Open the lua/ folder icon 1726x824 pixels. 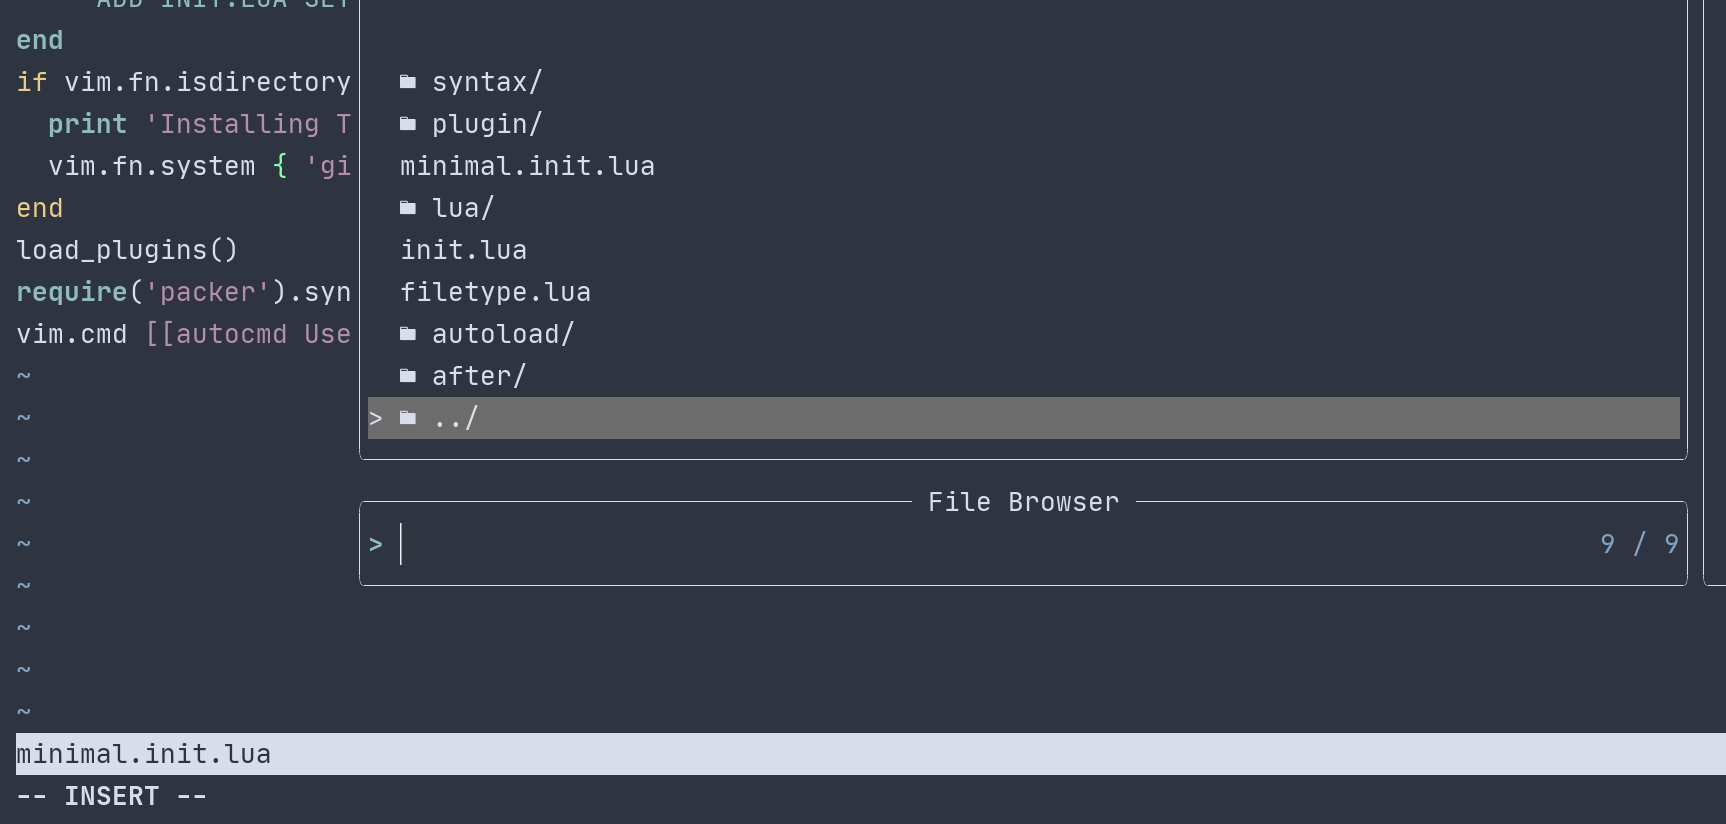(x=408, y=207)
